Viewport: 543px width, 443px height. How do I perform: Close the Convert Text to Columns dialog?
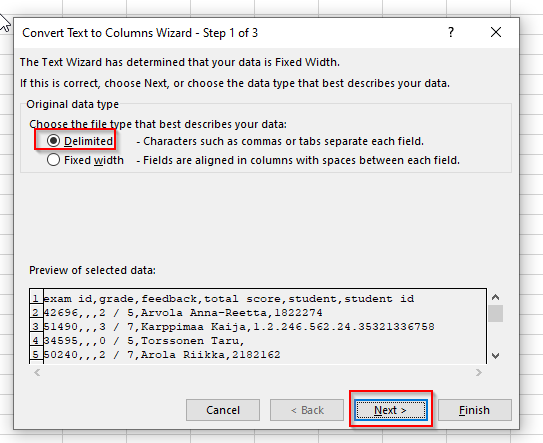[496, 32]
